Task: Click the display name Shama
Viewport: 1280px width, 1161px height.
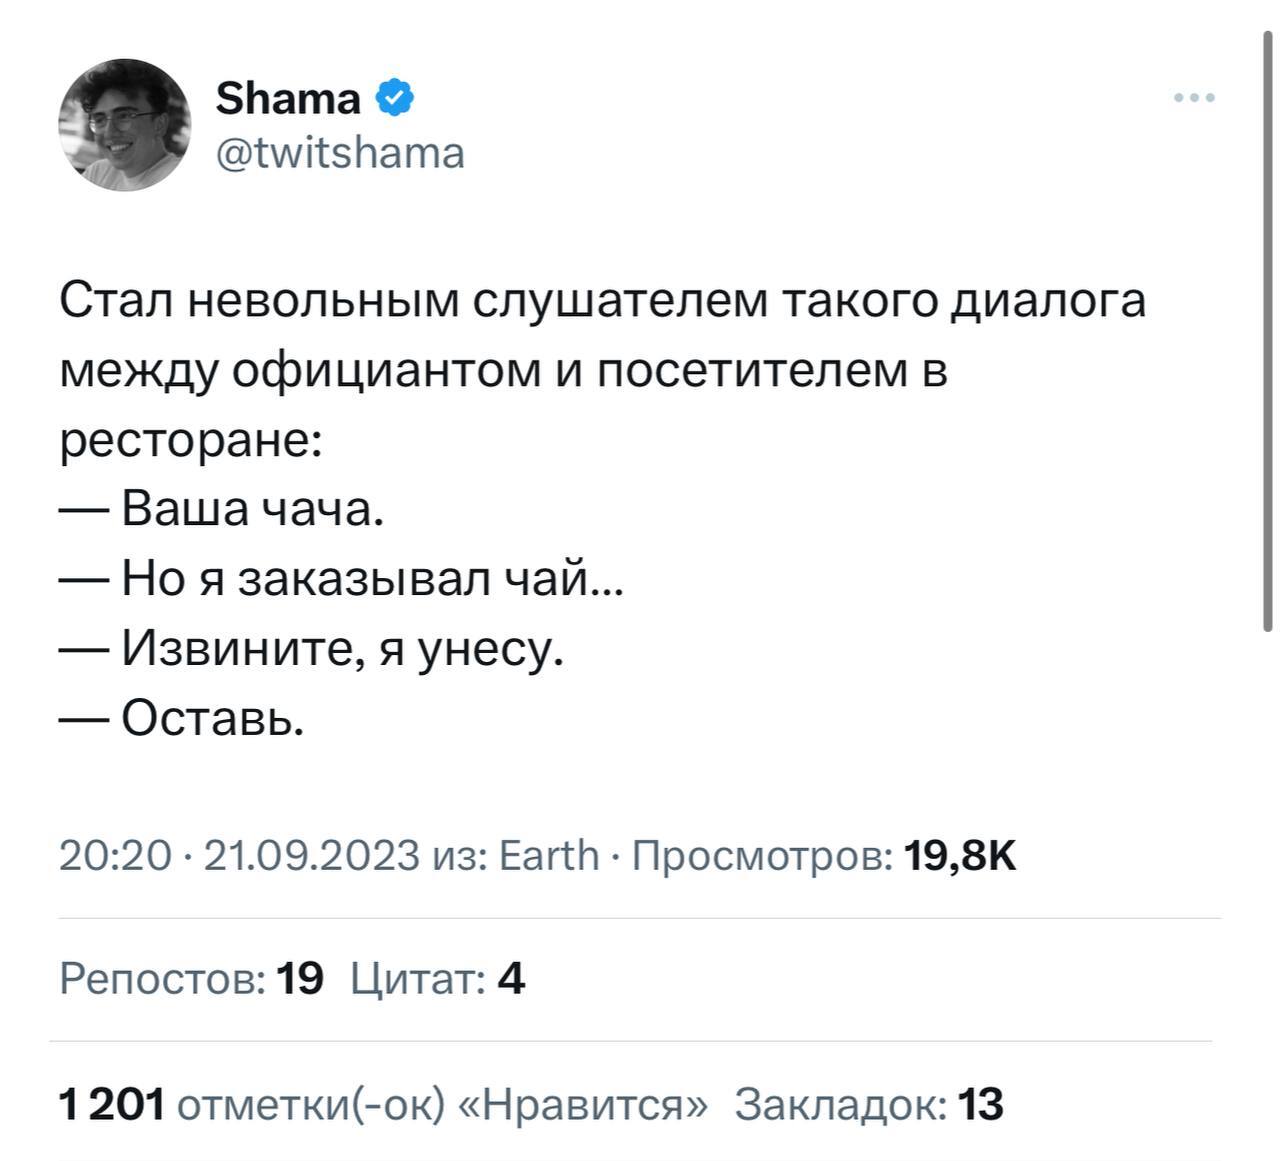Action: [288, 98]
